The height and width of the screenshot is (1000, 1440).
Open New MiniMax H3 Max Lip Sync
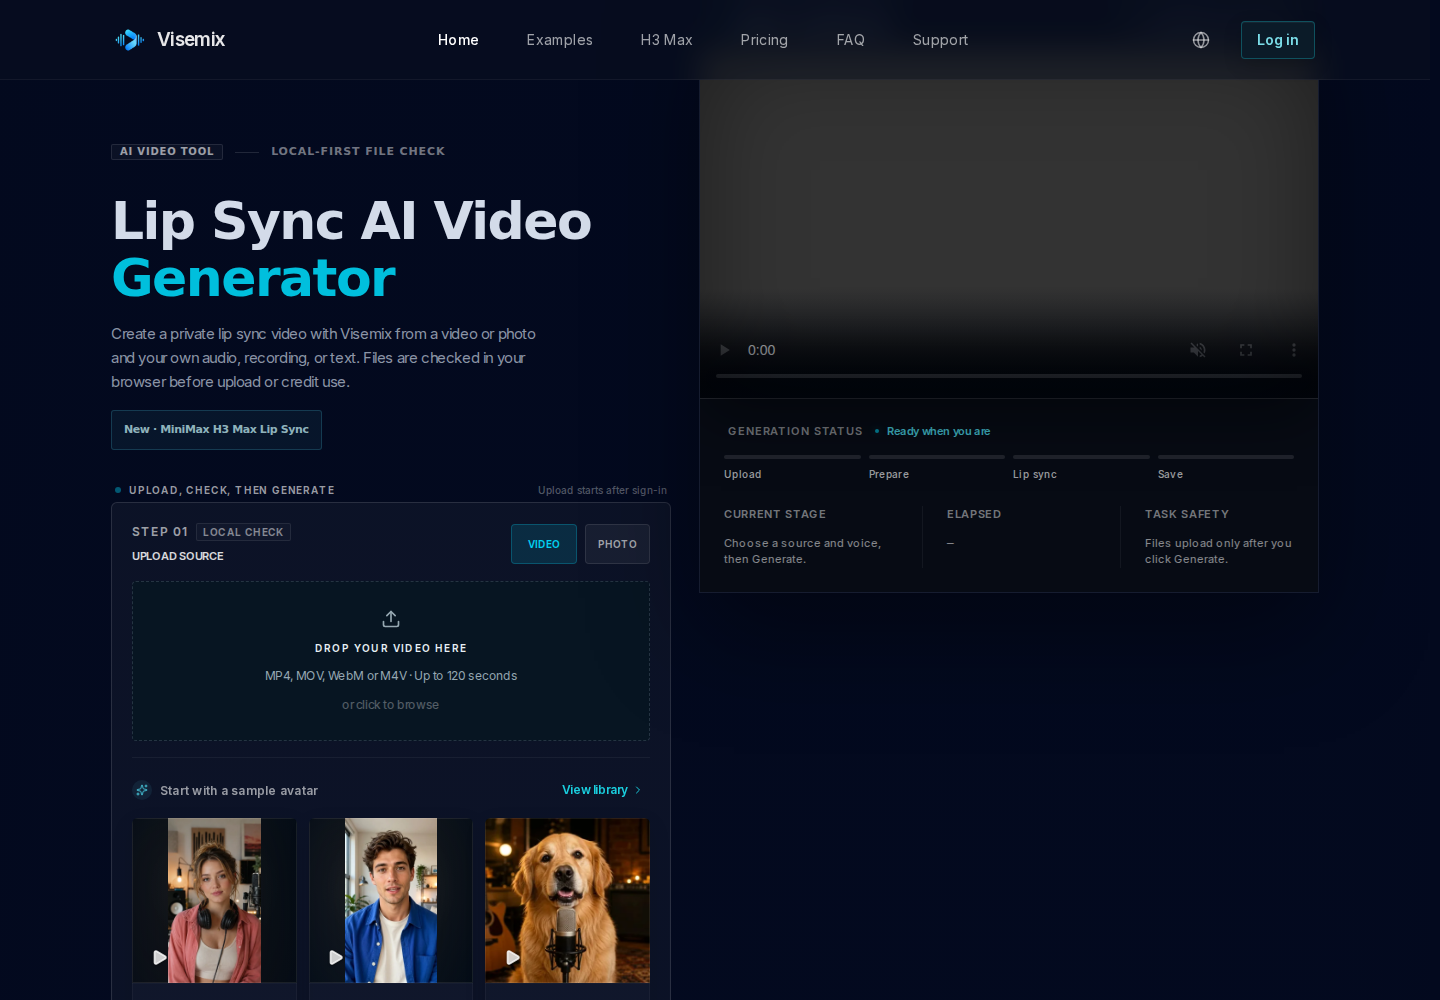[216, 430]
